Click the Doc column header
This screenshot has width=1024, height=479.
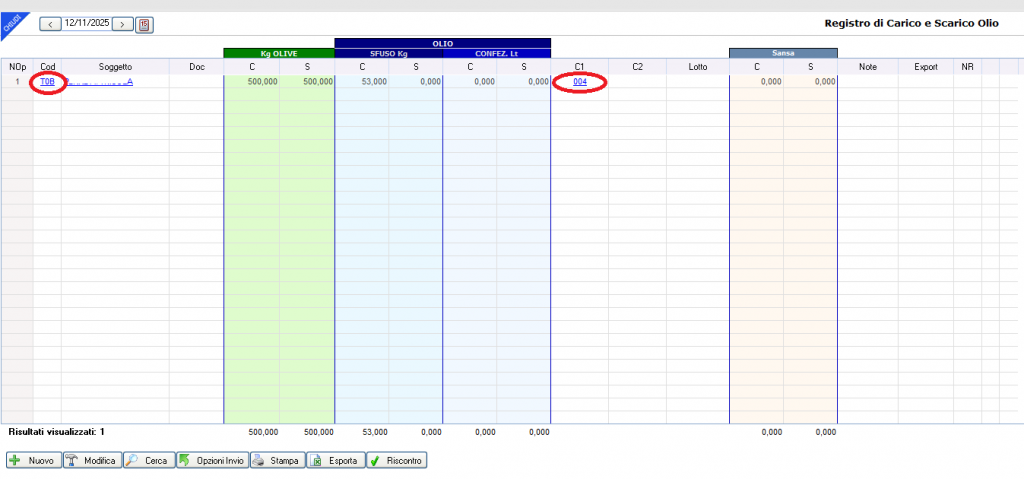197,67
